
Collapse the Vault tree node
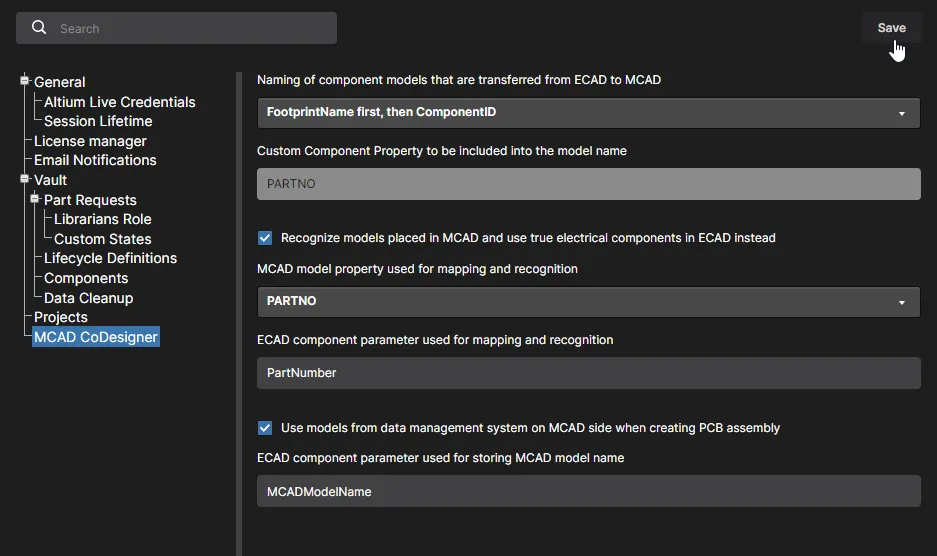25,179
